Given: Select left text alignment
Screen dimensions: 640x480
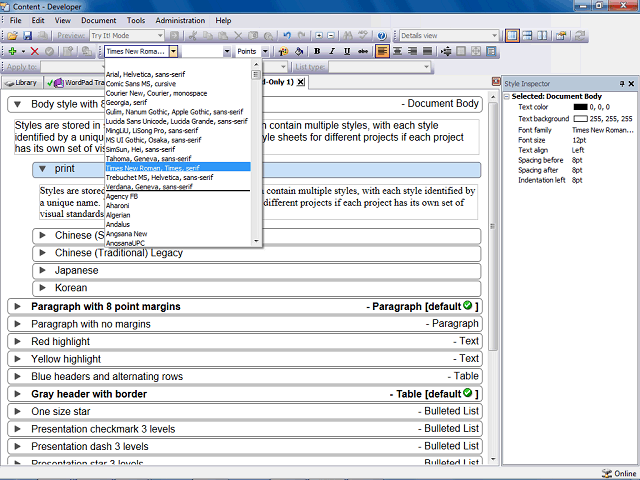Looking at the screenshot, I should coord(382,51).
